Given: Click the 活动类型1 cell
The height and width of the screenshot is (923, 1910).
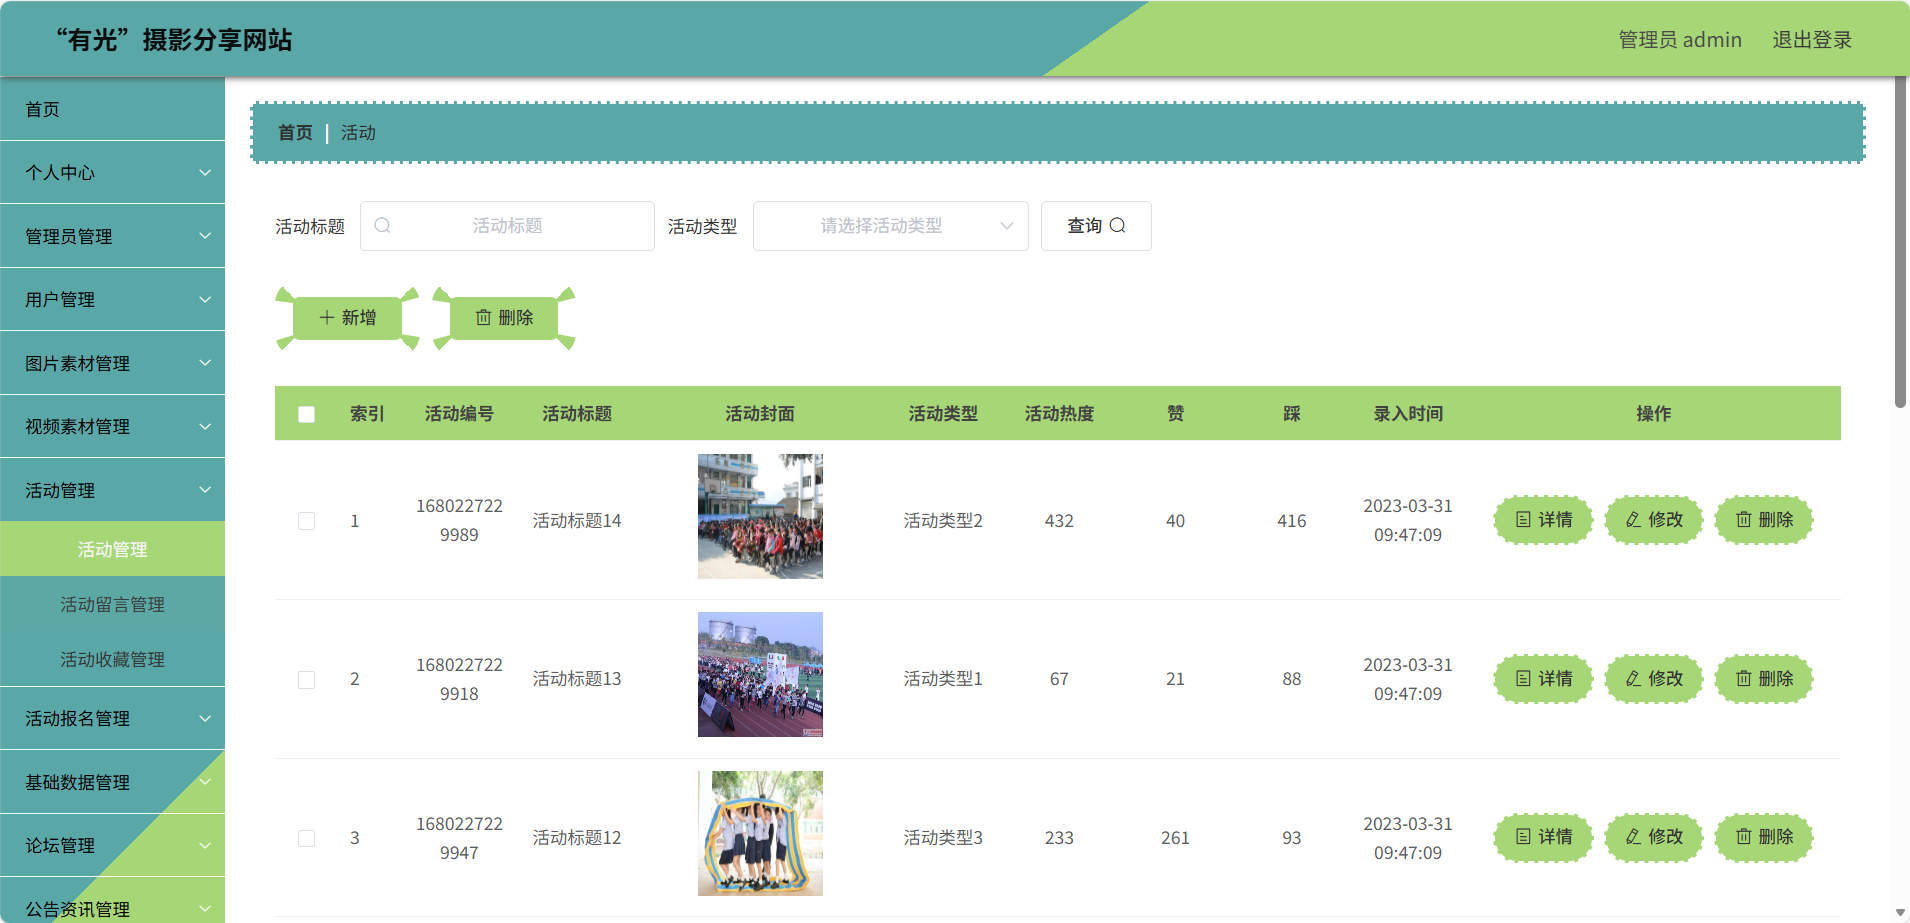Looking at the screenshot, I should [x=943, y=679].
